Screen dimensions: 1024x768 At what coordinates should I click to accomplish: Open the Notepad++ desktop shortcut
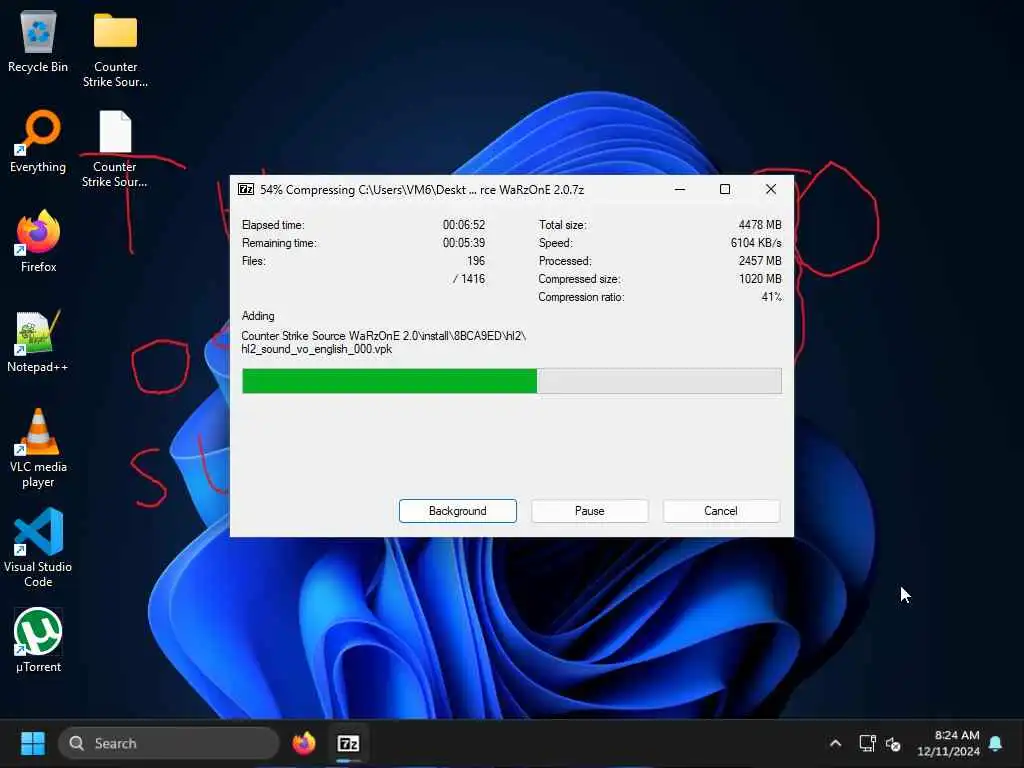point(38,342)
